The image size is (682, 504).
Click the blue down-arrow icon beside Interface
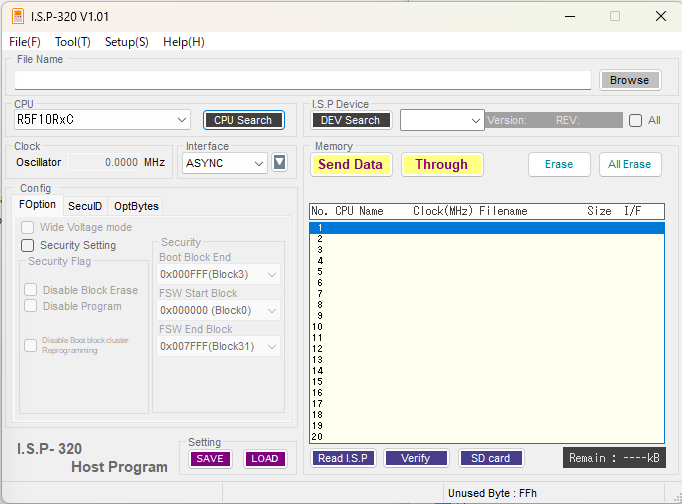point(279,163)
